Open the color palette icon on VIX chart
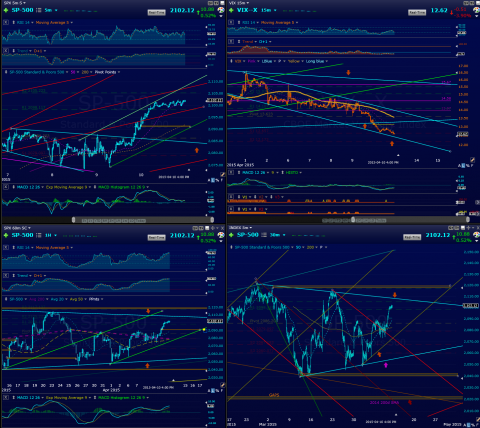Screen dimensions: 480x428 pos(476,11)
